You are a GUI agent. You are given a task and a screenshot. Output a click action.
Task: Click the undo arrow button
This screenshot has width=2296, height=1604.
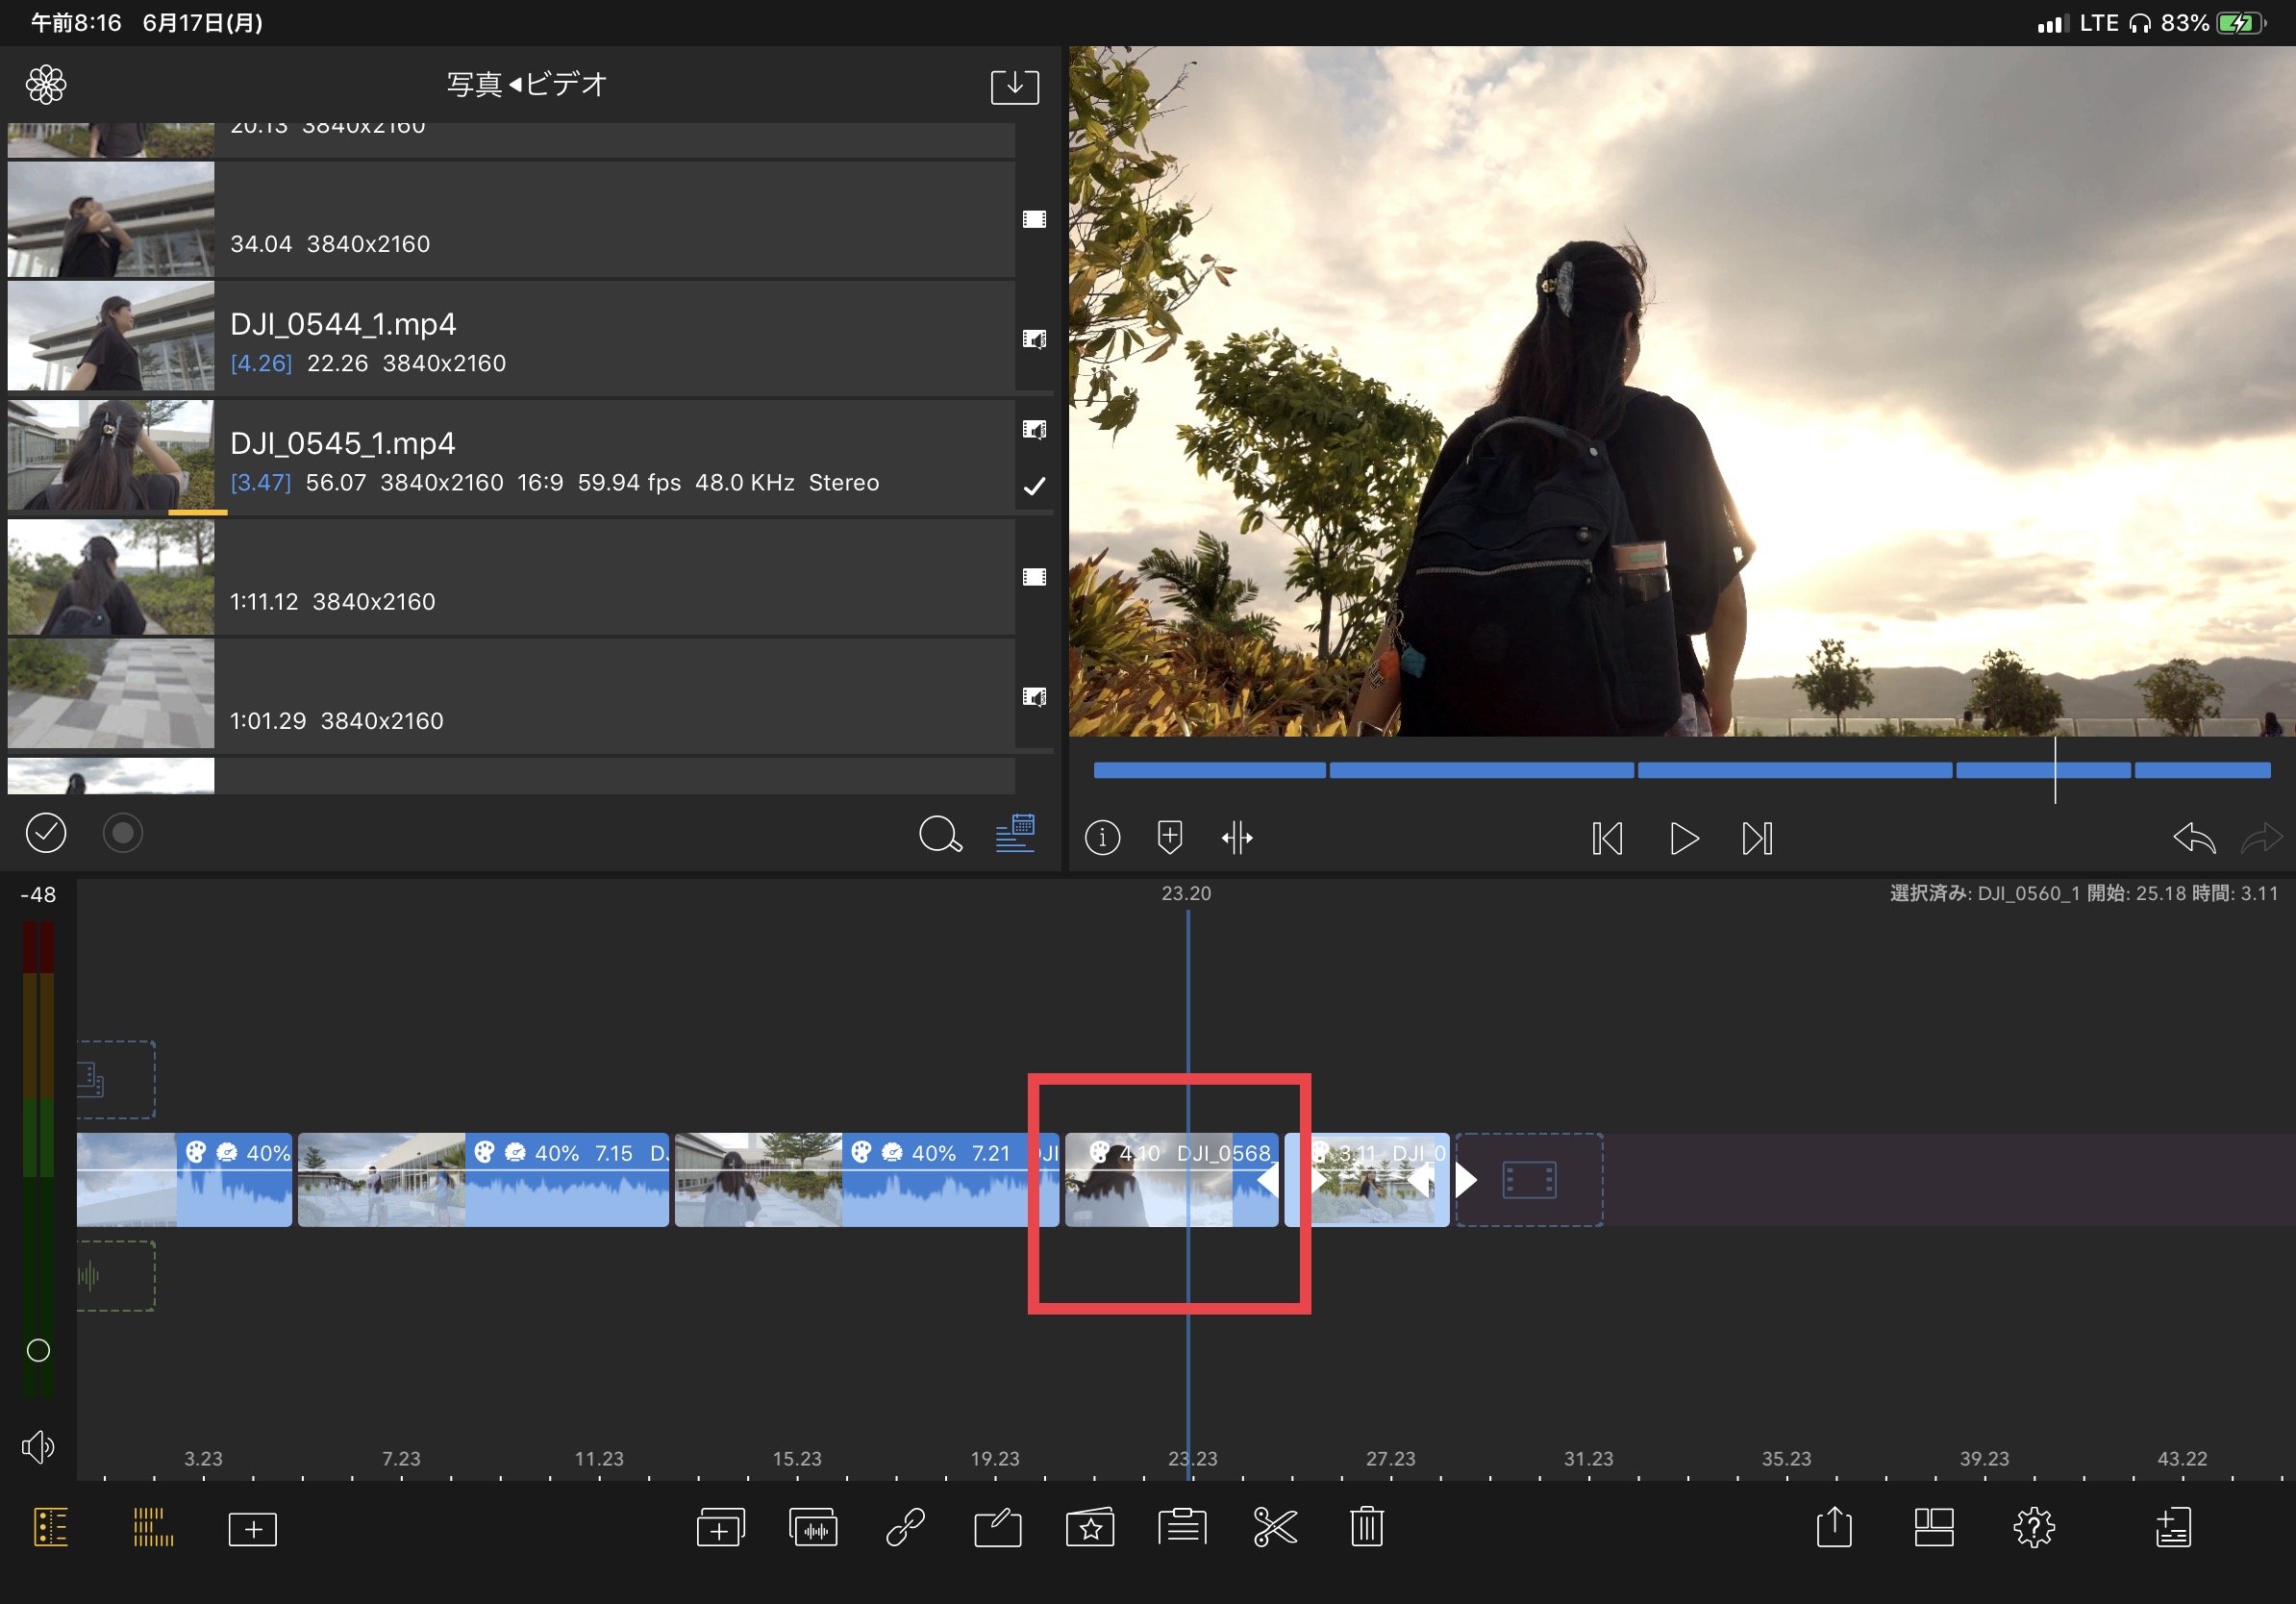tap(2193, 837)
